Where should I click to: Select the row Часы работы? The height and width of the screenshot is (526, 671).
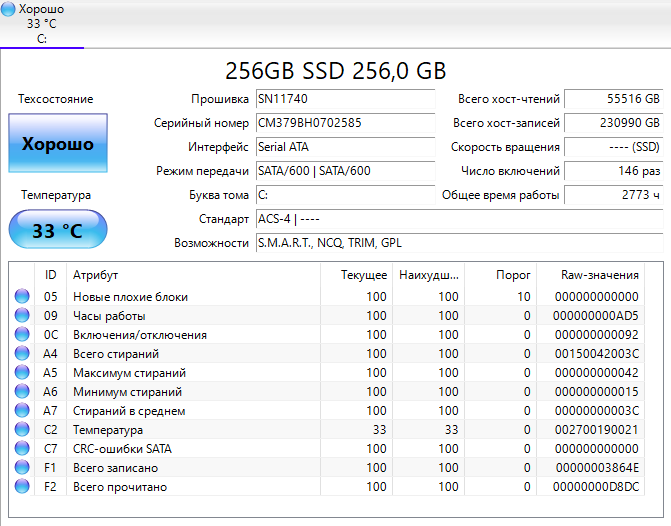pyautogui.click(x=327, y=315)
